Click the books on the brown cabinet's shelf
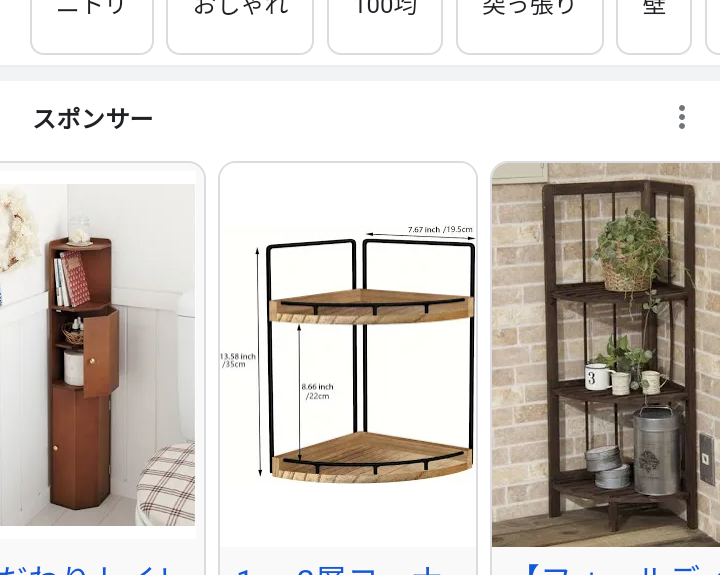This screenshot has height=575, width=720. (x=71, y=279)
